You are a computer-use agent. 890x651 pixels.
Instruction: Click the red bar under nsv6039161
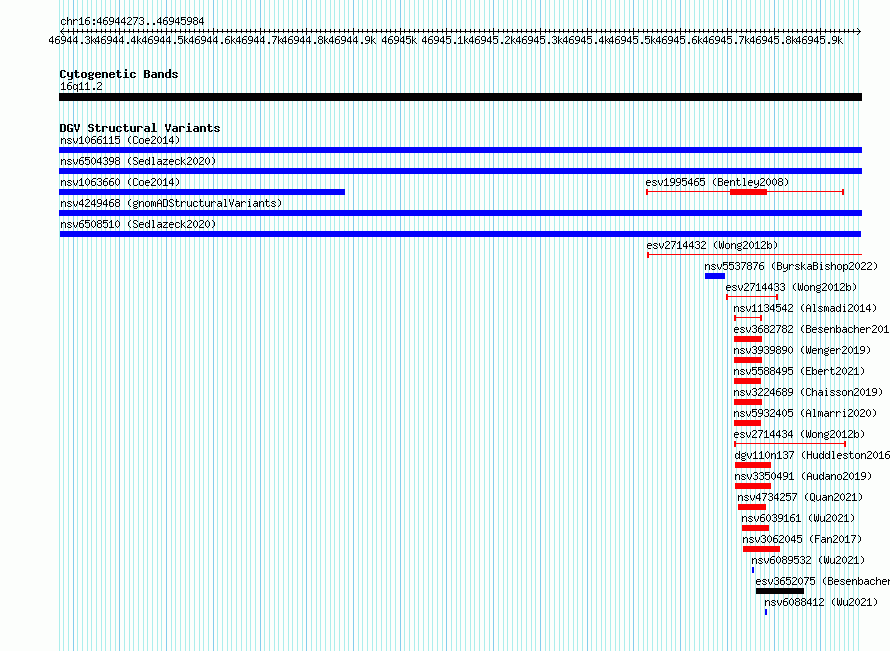(x=755, y=528)
